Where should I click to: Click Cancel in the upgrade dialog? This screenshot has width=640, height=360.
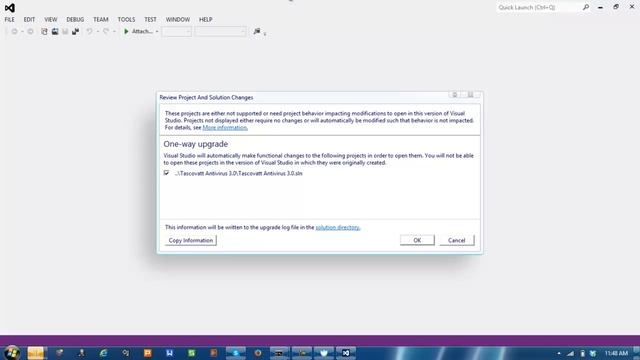click(457, 240)
